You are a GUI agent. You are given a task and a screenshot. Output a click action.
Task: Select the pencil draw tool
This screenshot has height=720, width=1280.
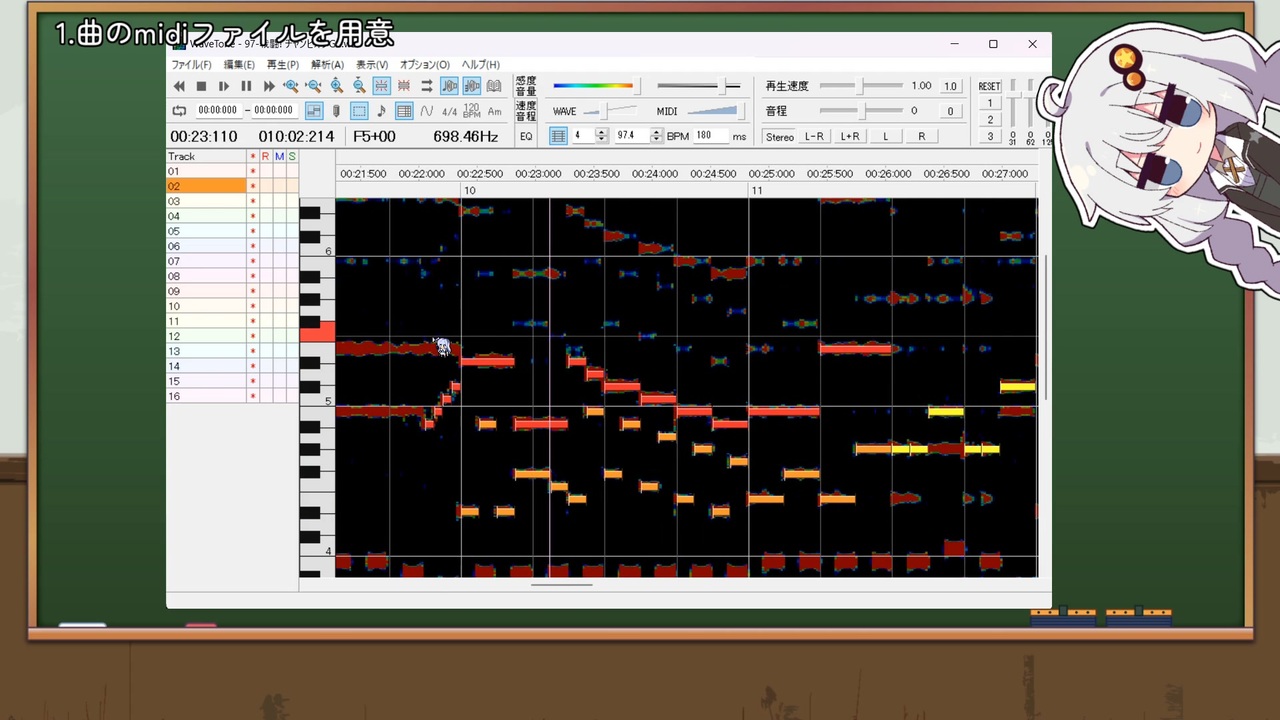click(x=337, y=111)
